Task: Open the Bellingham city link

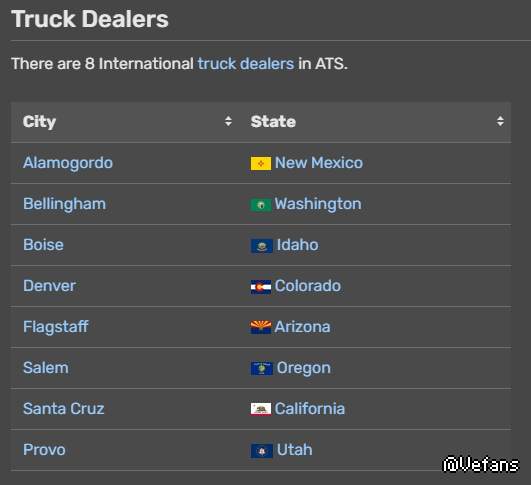Action: 64,204
